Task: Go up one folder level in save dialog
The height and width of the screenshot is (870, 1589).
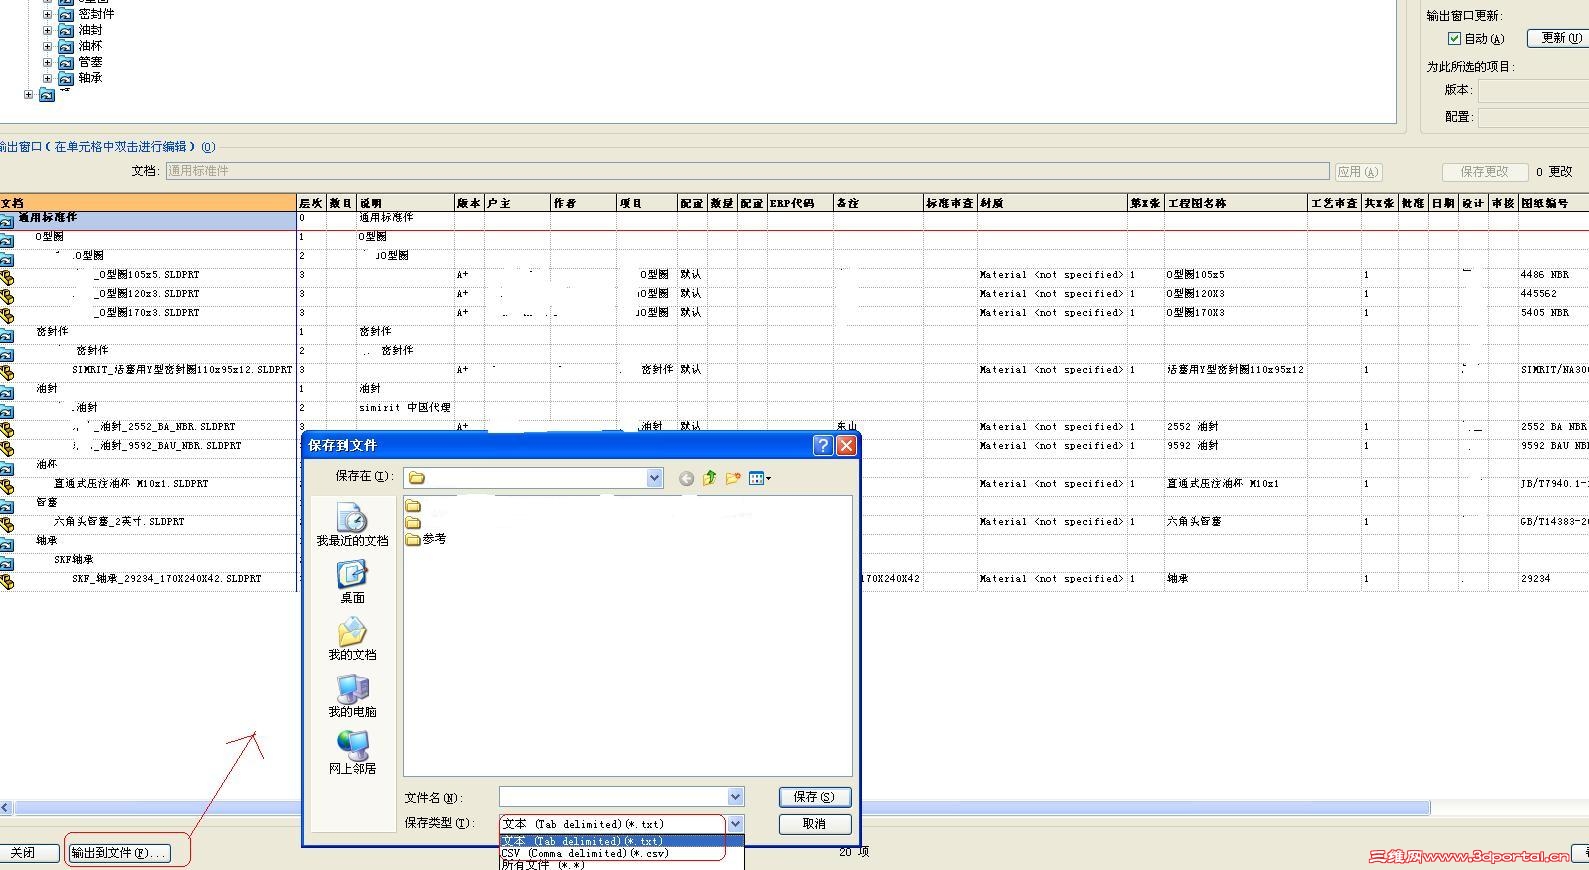Action: point(710,479)
